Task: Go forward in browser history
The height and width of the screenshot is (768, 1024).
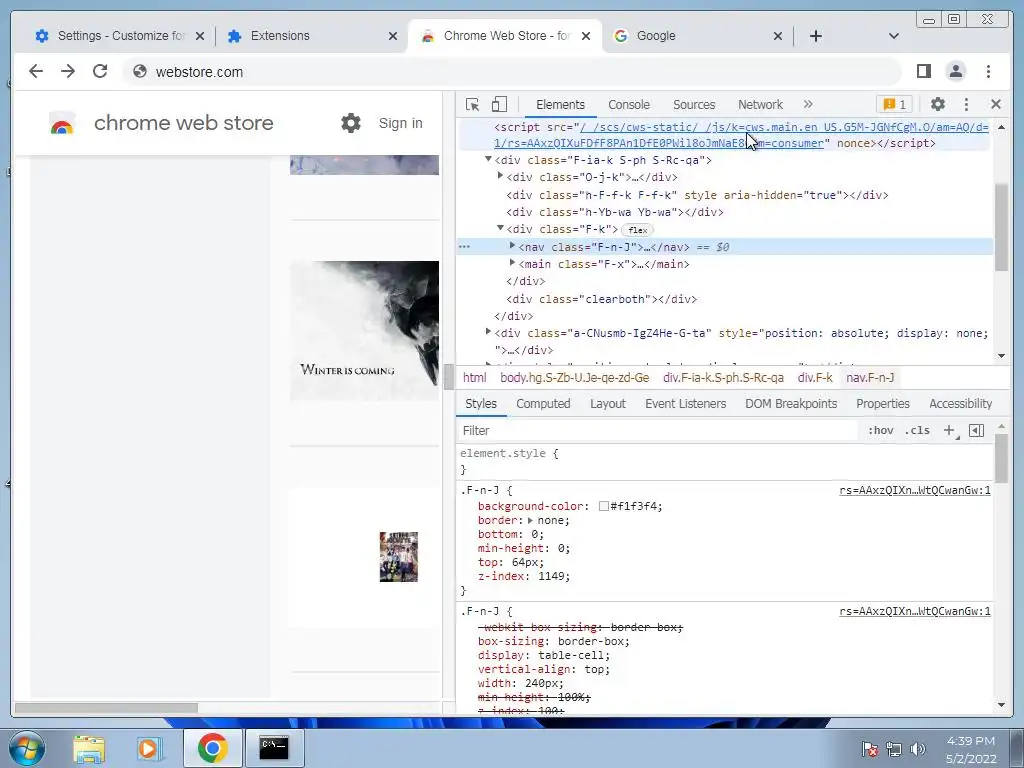Action: coord(68,71)
